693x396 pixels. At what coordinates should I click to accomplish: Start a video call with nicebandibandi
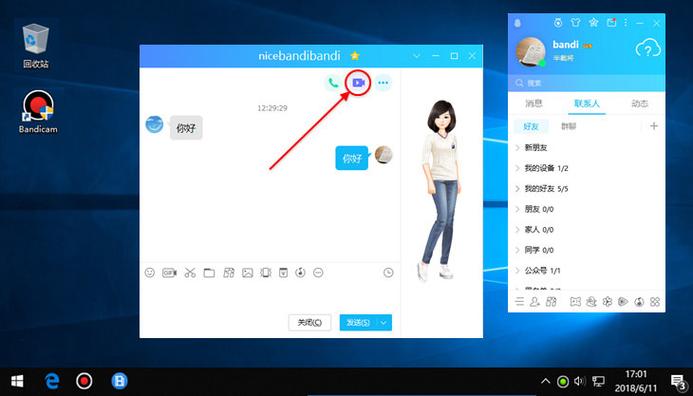358,83
